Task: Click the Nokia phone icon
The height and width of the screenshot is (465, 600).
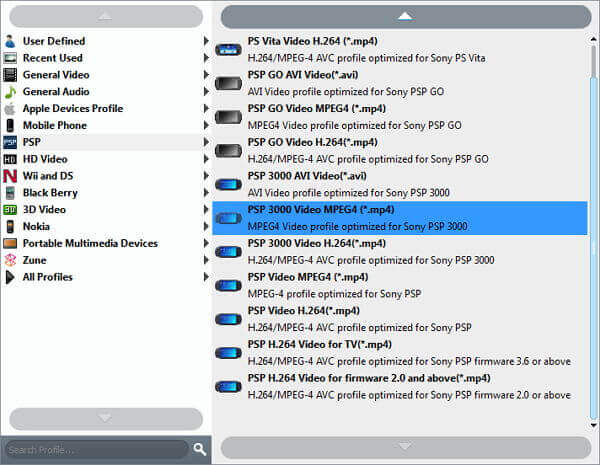Action: click(10, 226)
